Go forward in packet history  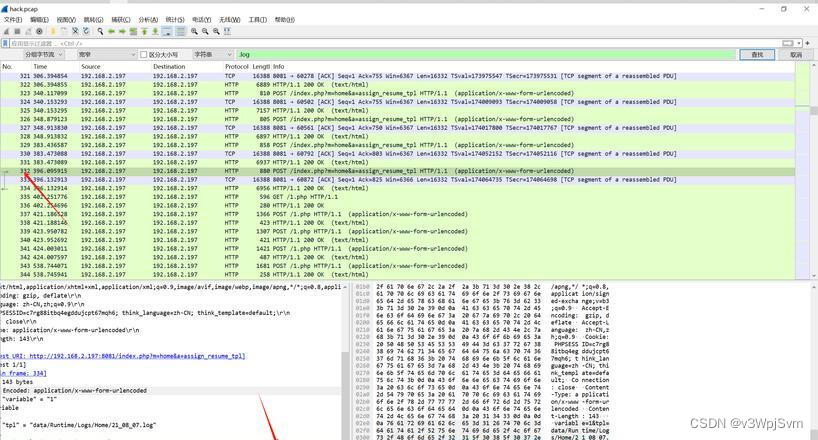point(122,31)
